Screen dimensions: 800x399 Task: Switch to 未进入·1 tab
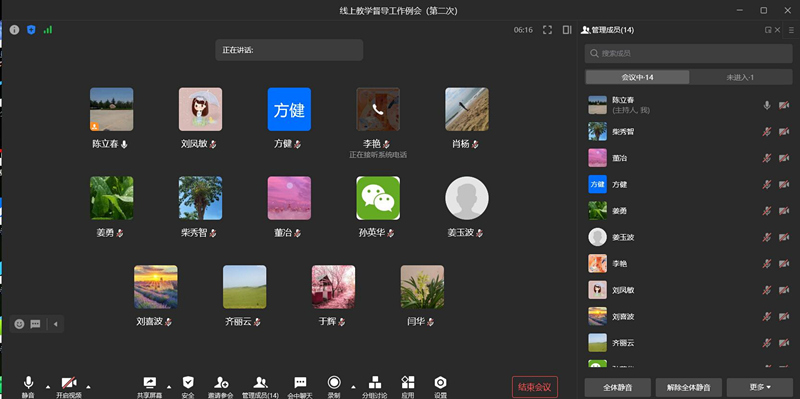[740, 78]
